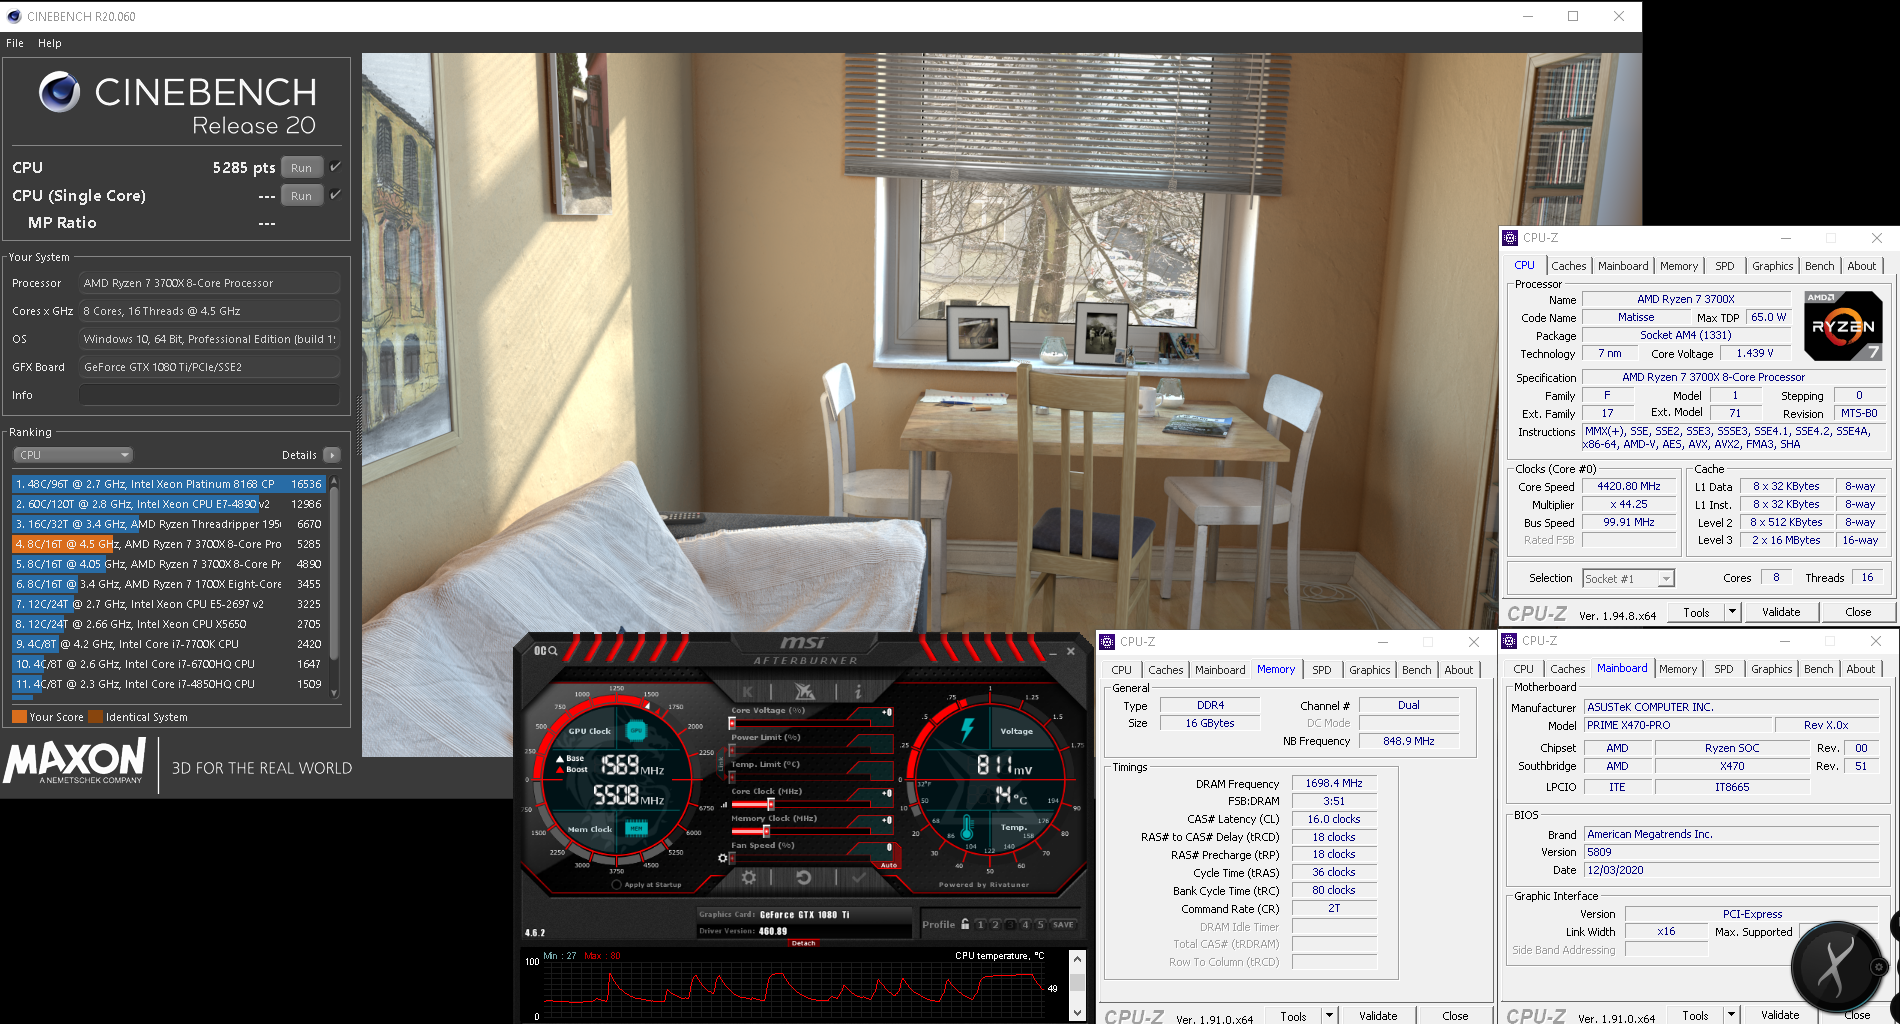Open the Help menu in Cinebench

tap(50, 43)
